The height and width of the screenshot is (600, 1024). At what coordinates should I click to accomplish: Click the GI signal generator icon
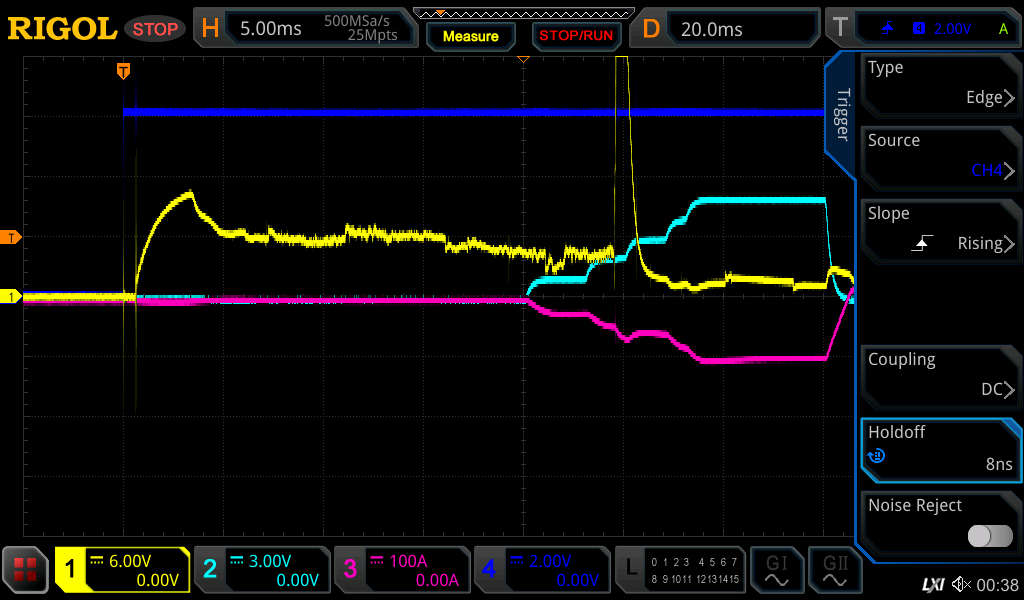(x=776, y=570)
